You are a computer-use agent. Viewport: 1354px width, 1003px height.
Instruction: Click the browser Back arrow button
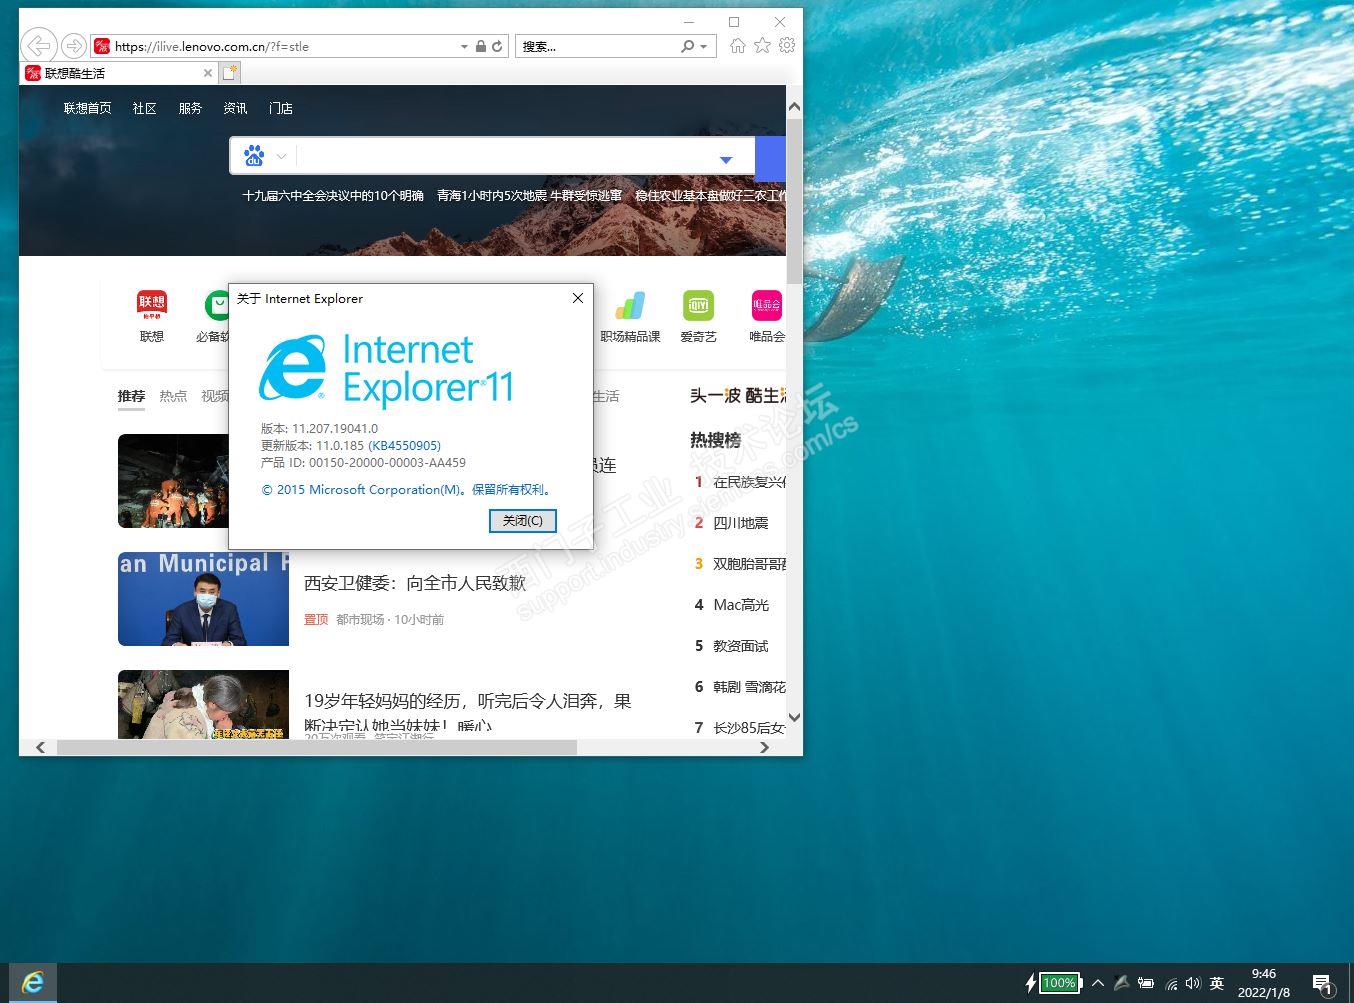pos(38,46)
